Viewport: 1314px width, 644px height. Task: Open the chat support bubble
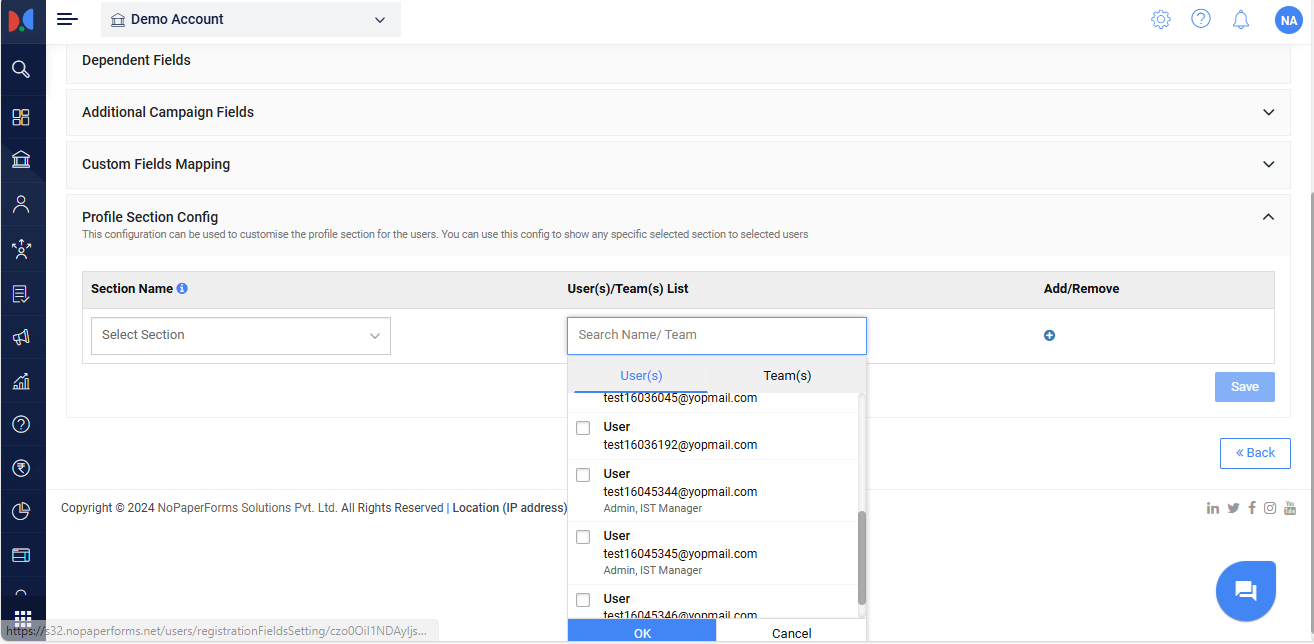tap(1245, 591)
